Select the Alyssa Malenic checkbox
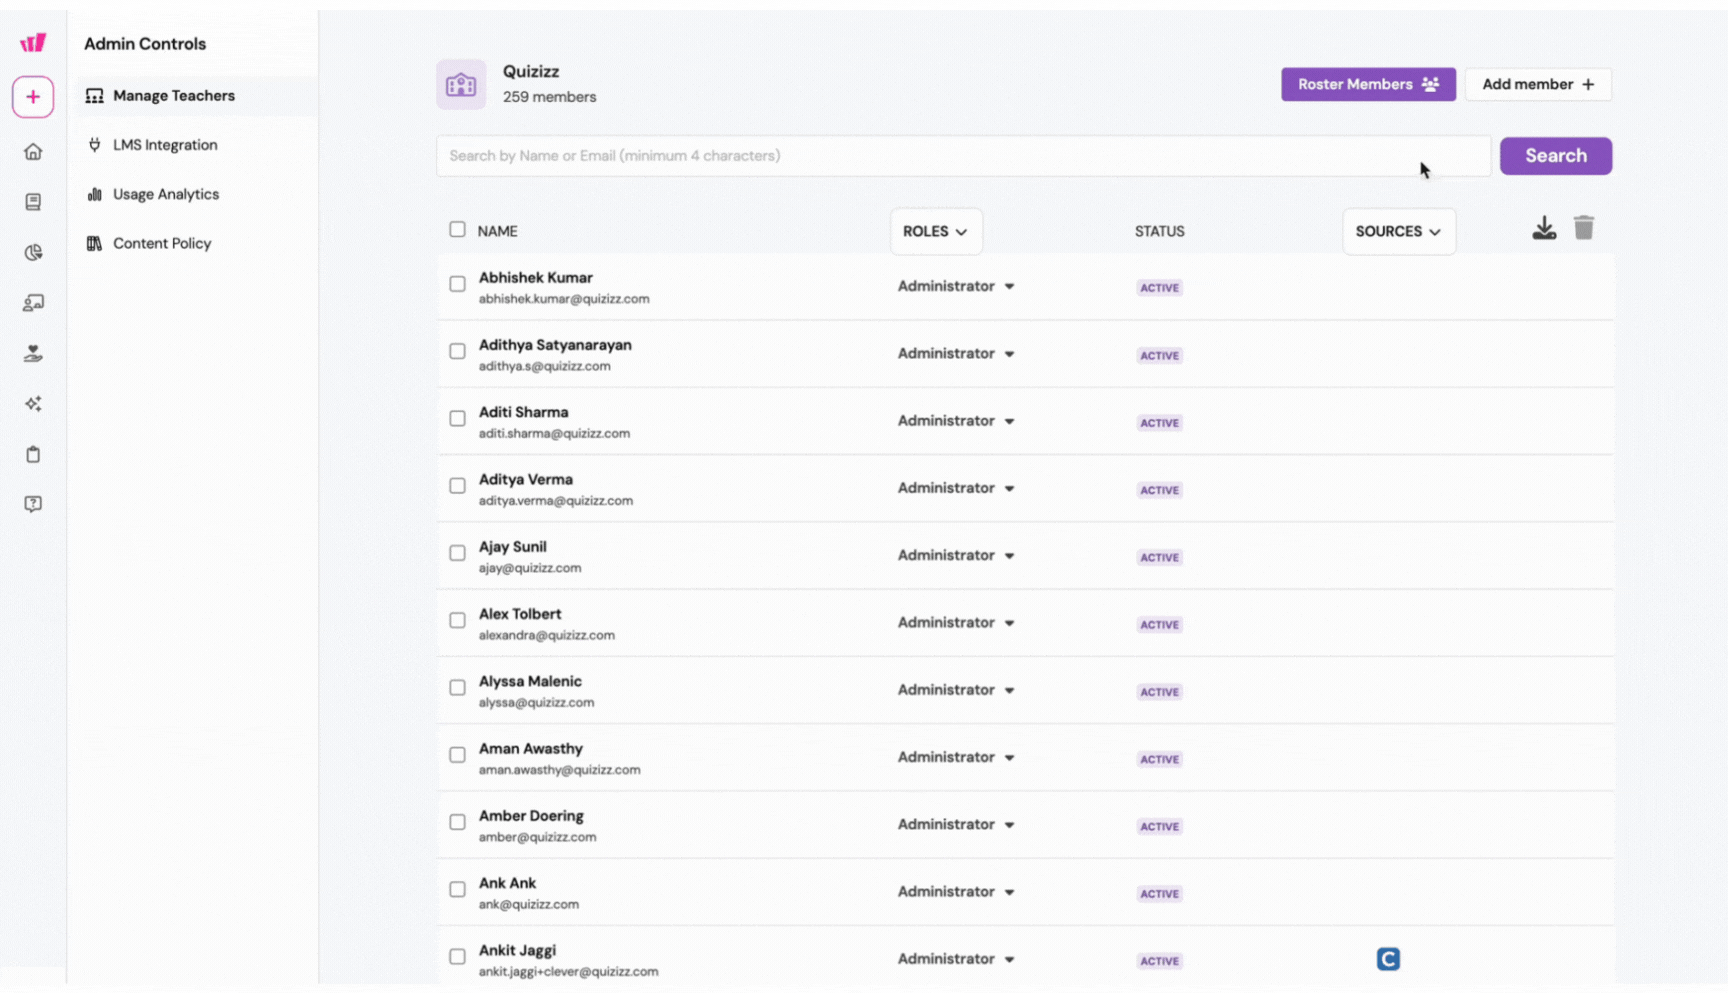This screenshot has width=1728, height=993. 457,687
